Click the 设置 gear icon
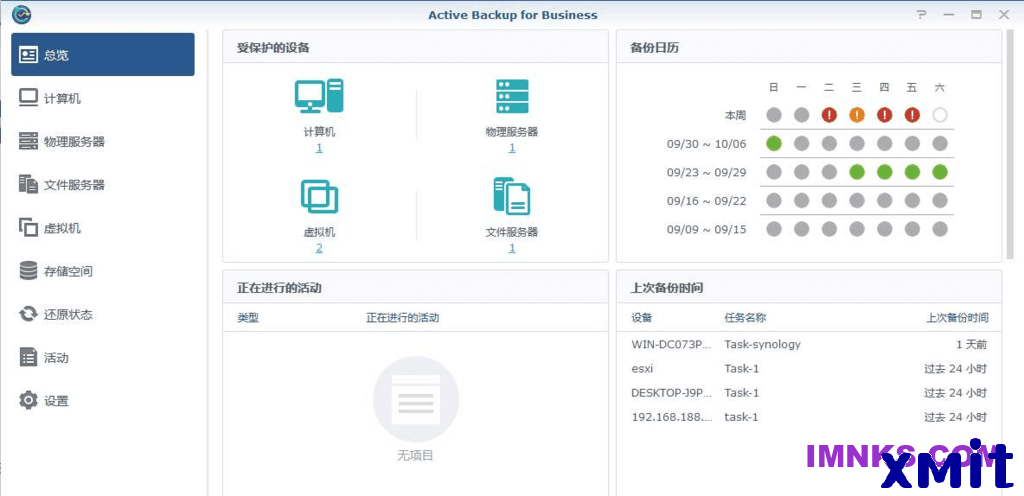 (28, 400)
